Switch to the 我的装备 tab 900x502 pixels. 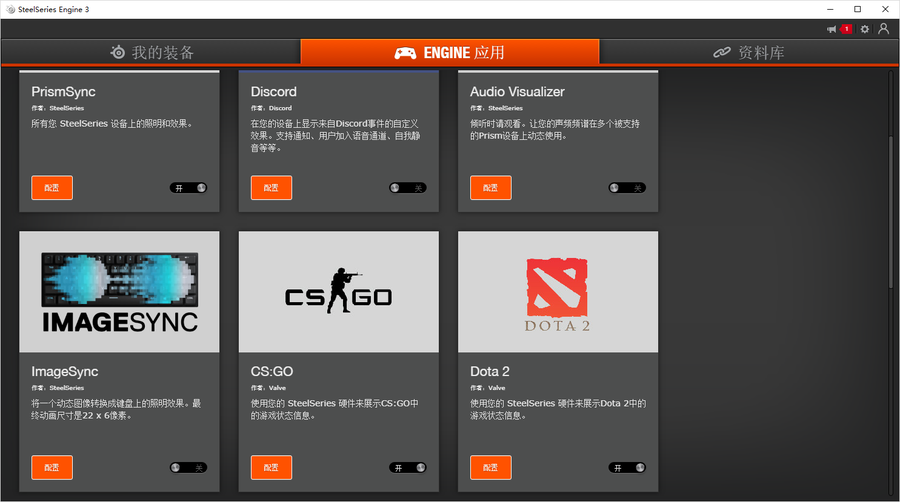tap(151, 52)
